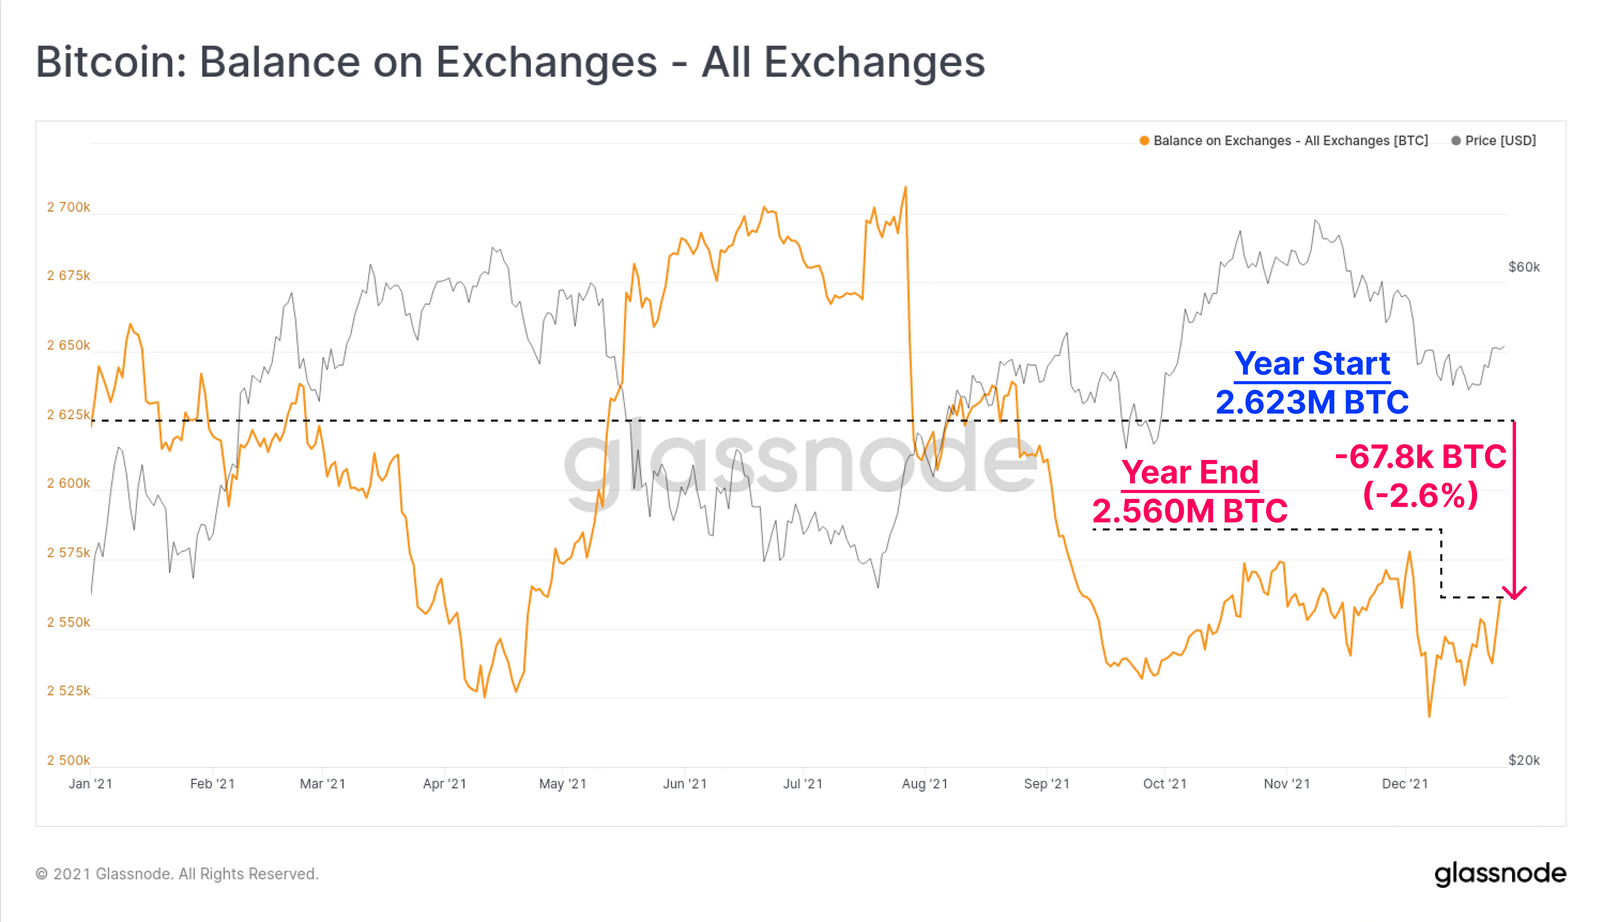Image resolution: width=1600 pixels, height=922 pixels.
Task: Click the Year End annotation label
Action: tap(1190, 472)
